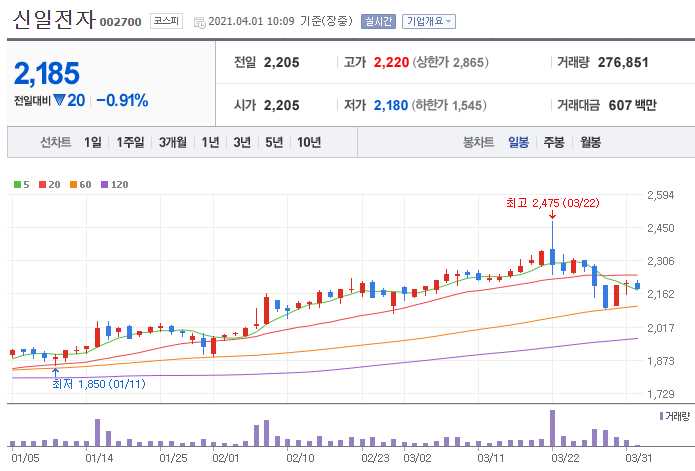Select the 1년 line chart tab
The image size is (695, 471).
[210, 142]
